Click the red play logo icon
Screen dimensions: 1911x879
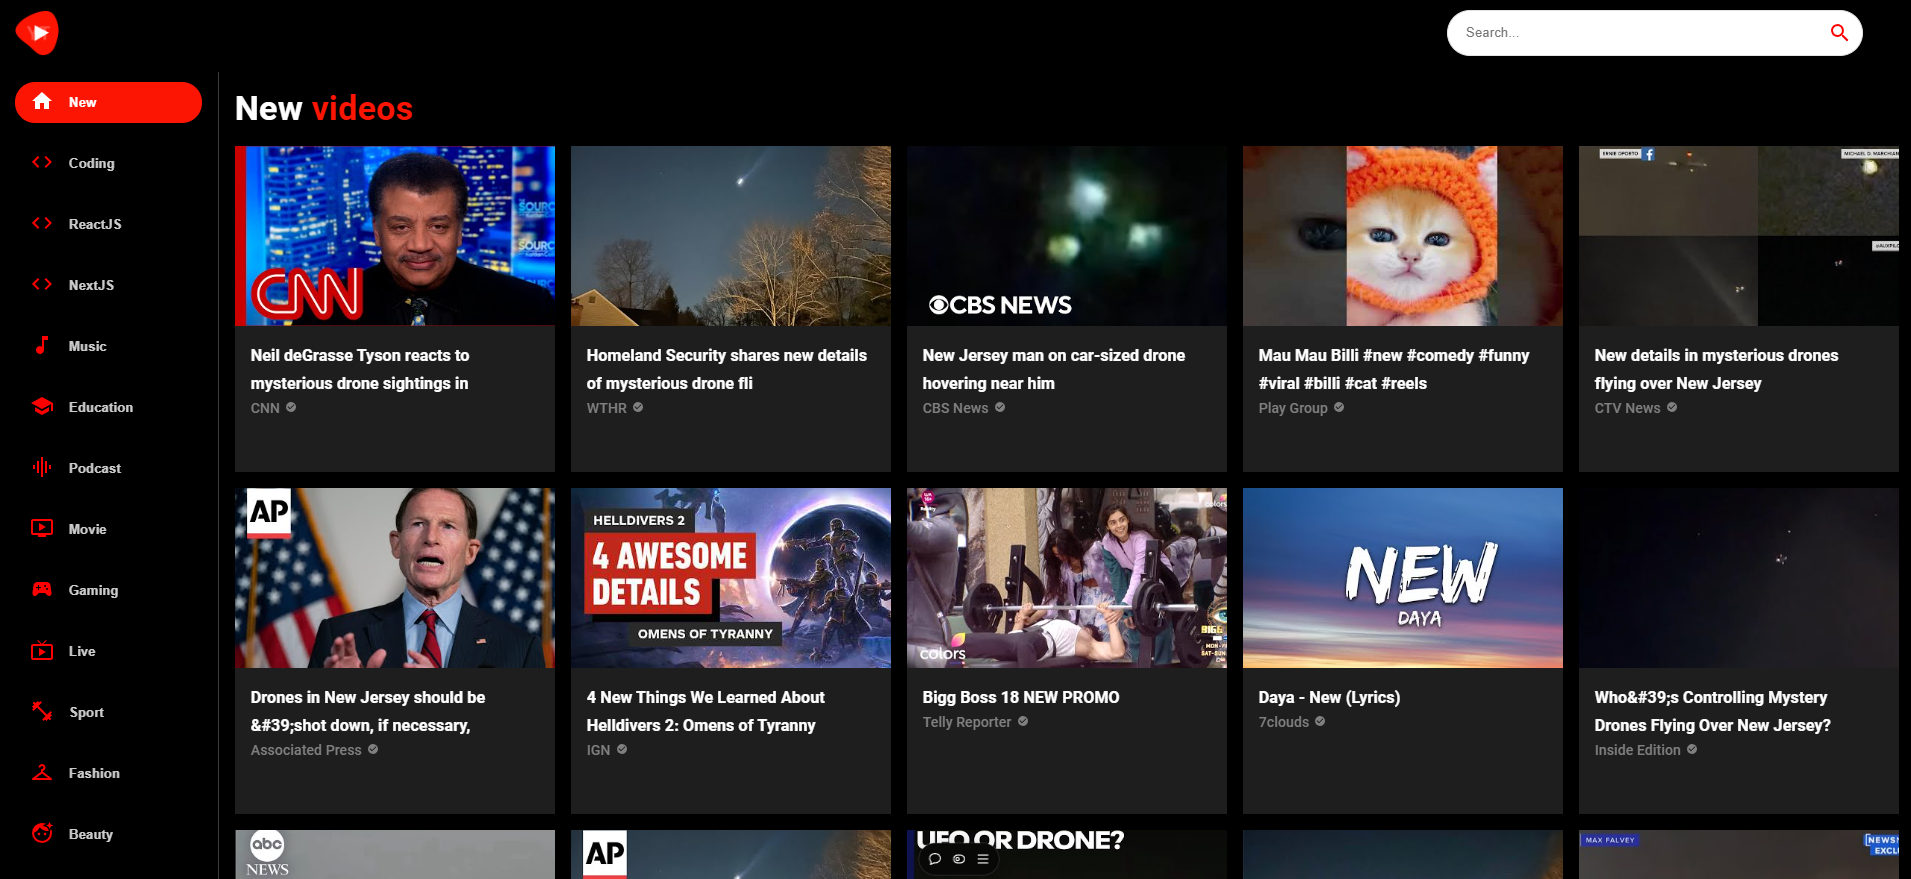click(37, 33)
